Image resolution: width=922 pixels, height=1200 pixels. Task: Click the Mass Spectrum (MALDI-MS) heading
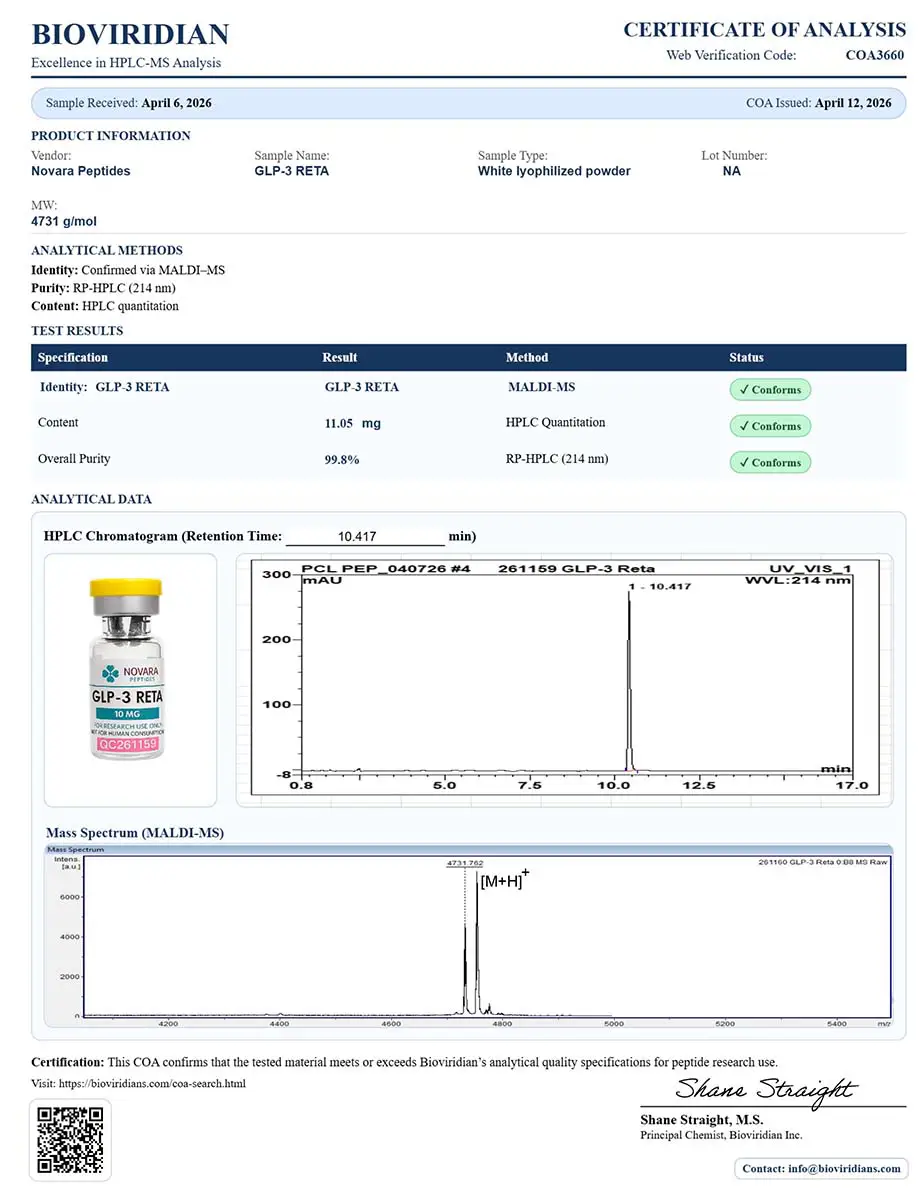[x=135, y=833]
